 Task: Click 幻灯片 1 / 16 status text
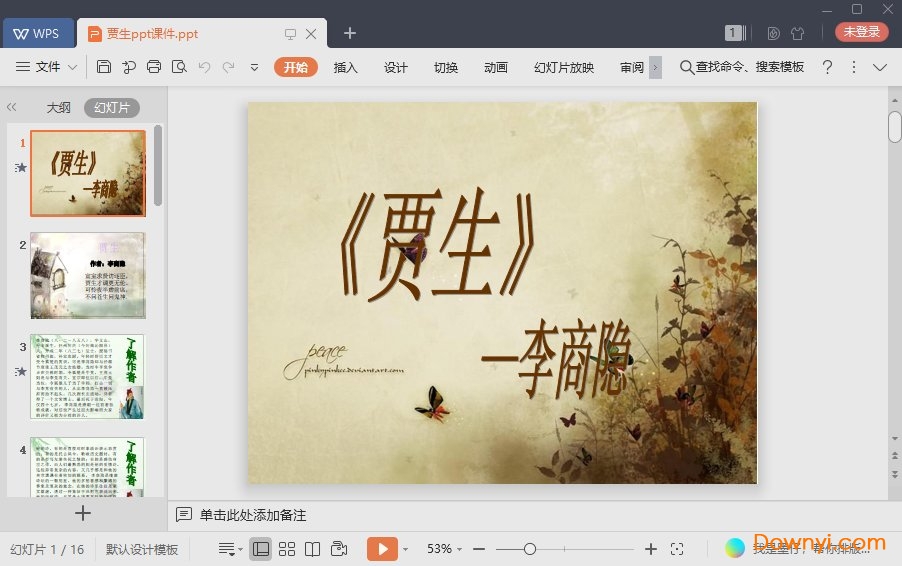47,549
